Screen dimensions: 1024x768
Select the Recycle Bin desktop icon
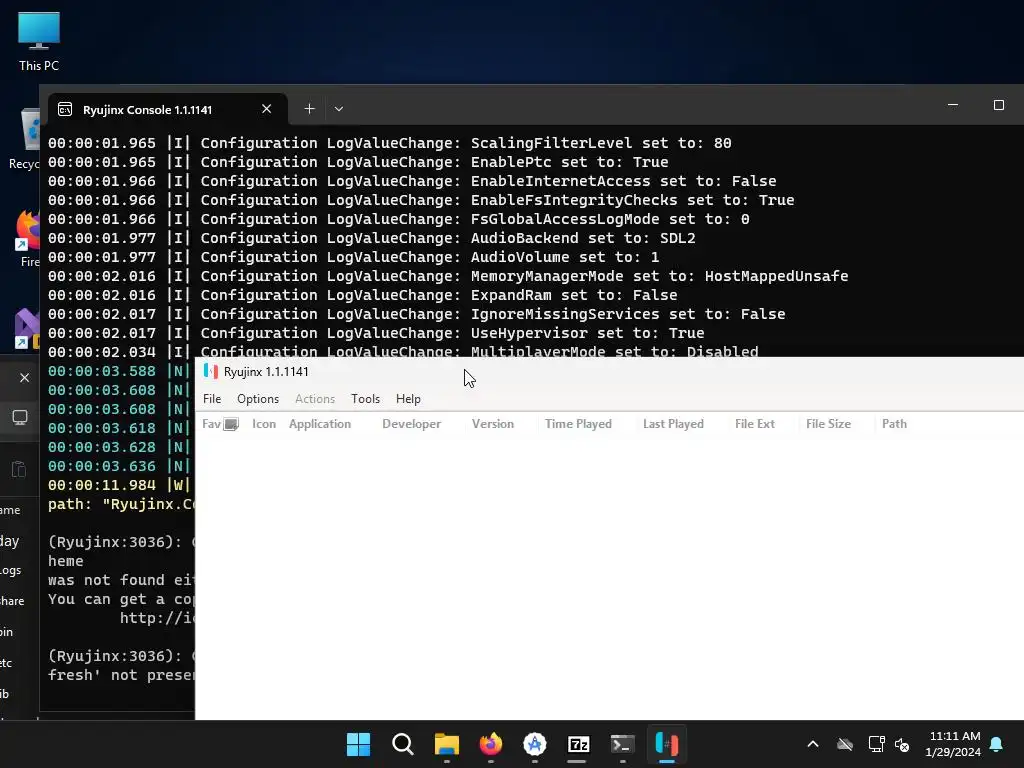(24, 138)
